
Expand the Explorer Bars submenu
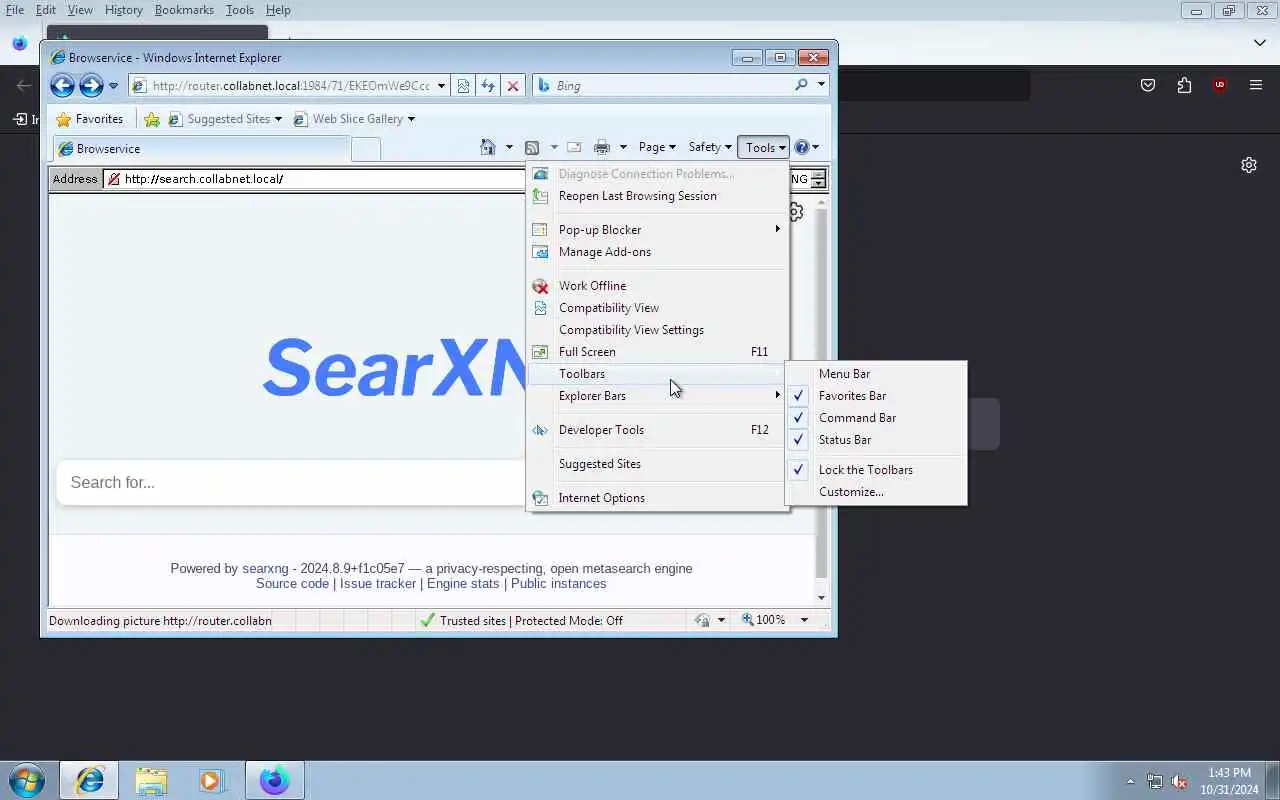(x=658, y=396)
